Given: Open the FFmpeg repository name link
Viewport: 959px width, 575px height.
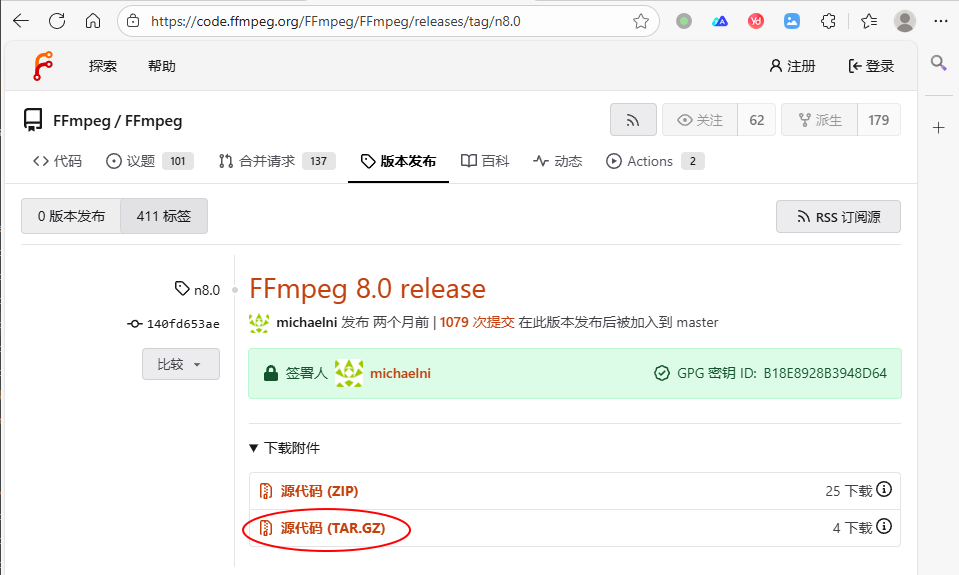Looking at the screenshot, I should pos(154,121).
